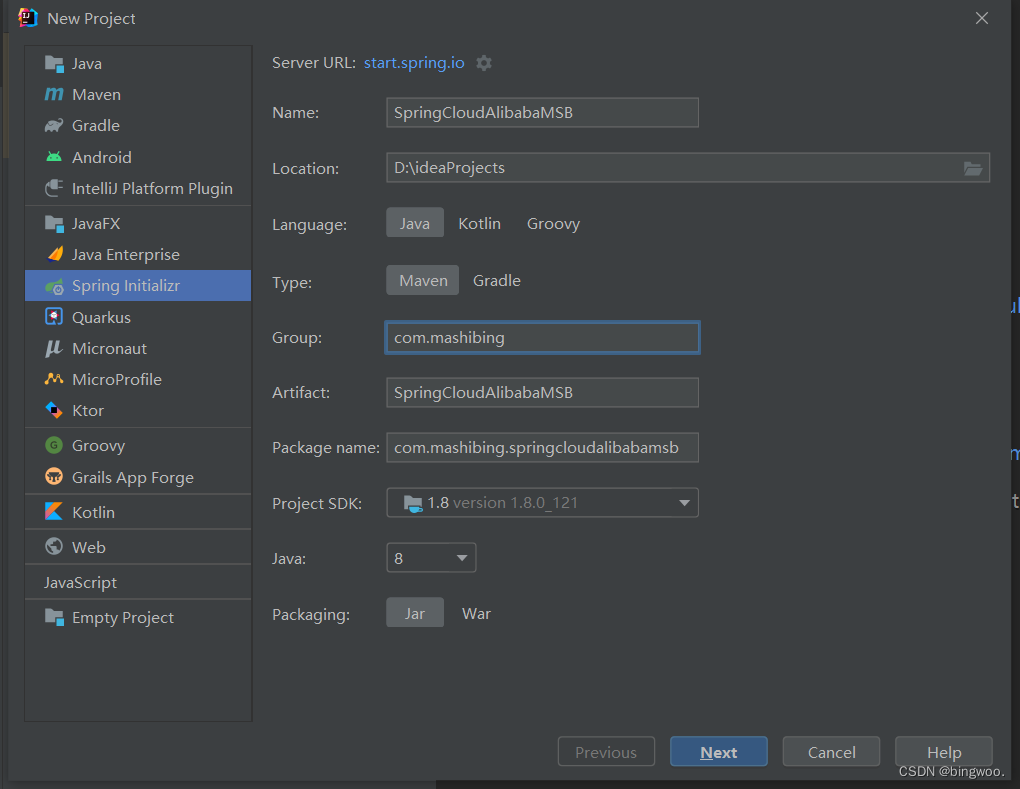Image resolution: width=1020 pixels, height=789 pixels.
Task: Switch language to Groovy option
Action: 554,223
